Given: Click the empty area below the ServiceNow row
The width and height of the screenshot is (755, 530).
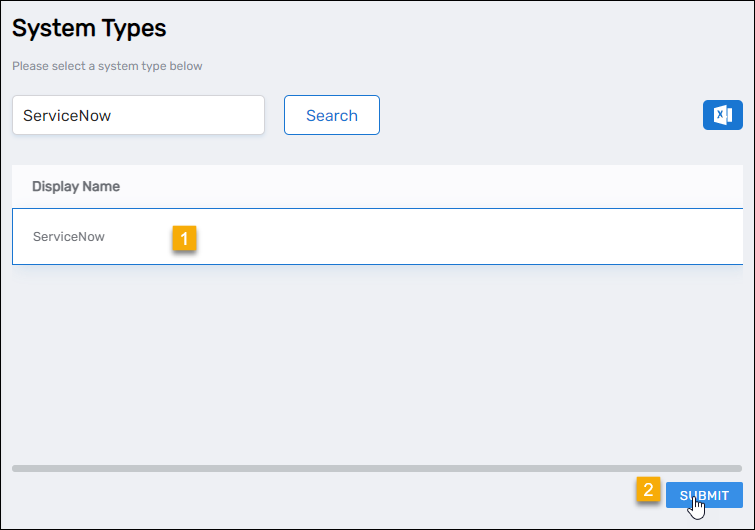Looking at the screenshot, I should click(377, 360).
